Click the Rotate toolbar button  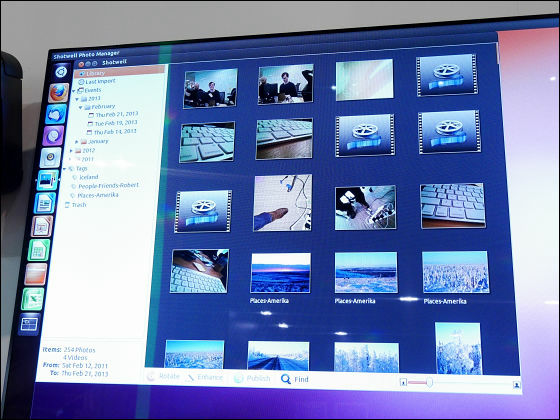point(163,376)
